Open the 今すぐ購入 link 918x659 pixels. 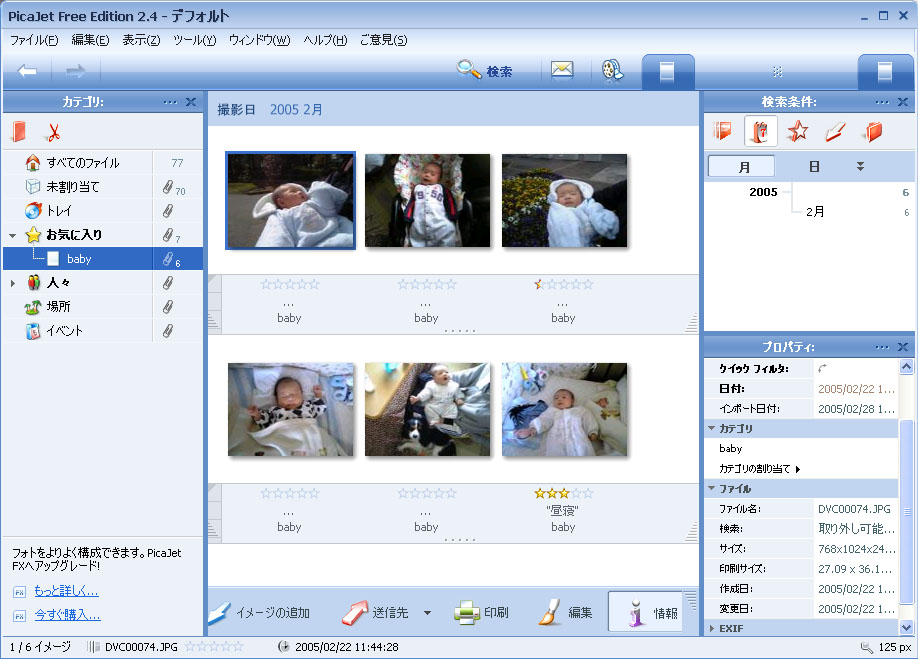[x=67, y=615]
